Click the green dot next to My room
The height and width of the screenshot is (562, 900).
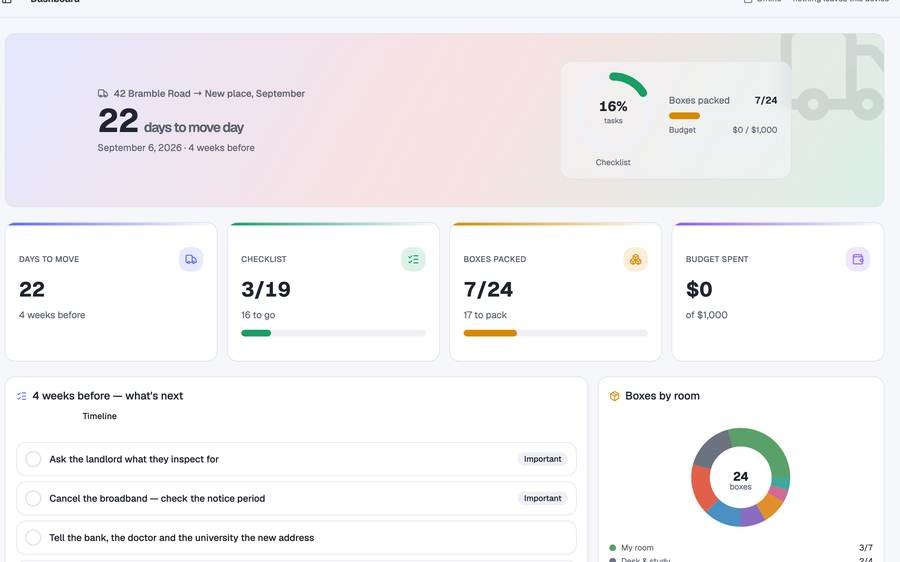point(612,548)
